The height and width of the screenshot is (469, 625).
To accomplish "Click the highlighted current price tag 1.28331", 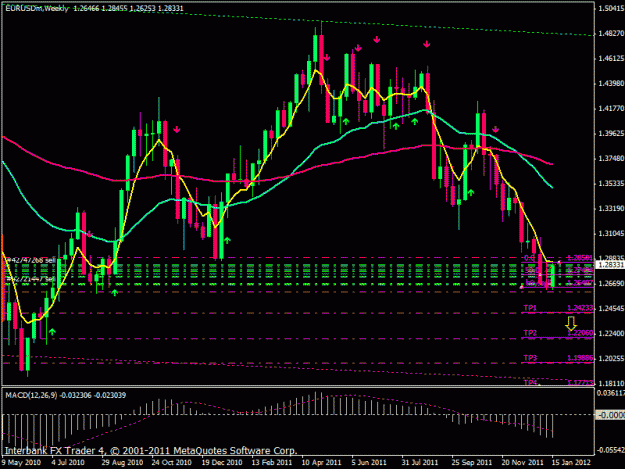I will click(610, 265).
